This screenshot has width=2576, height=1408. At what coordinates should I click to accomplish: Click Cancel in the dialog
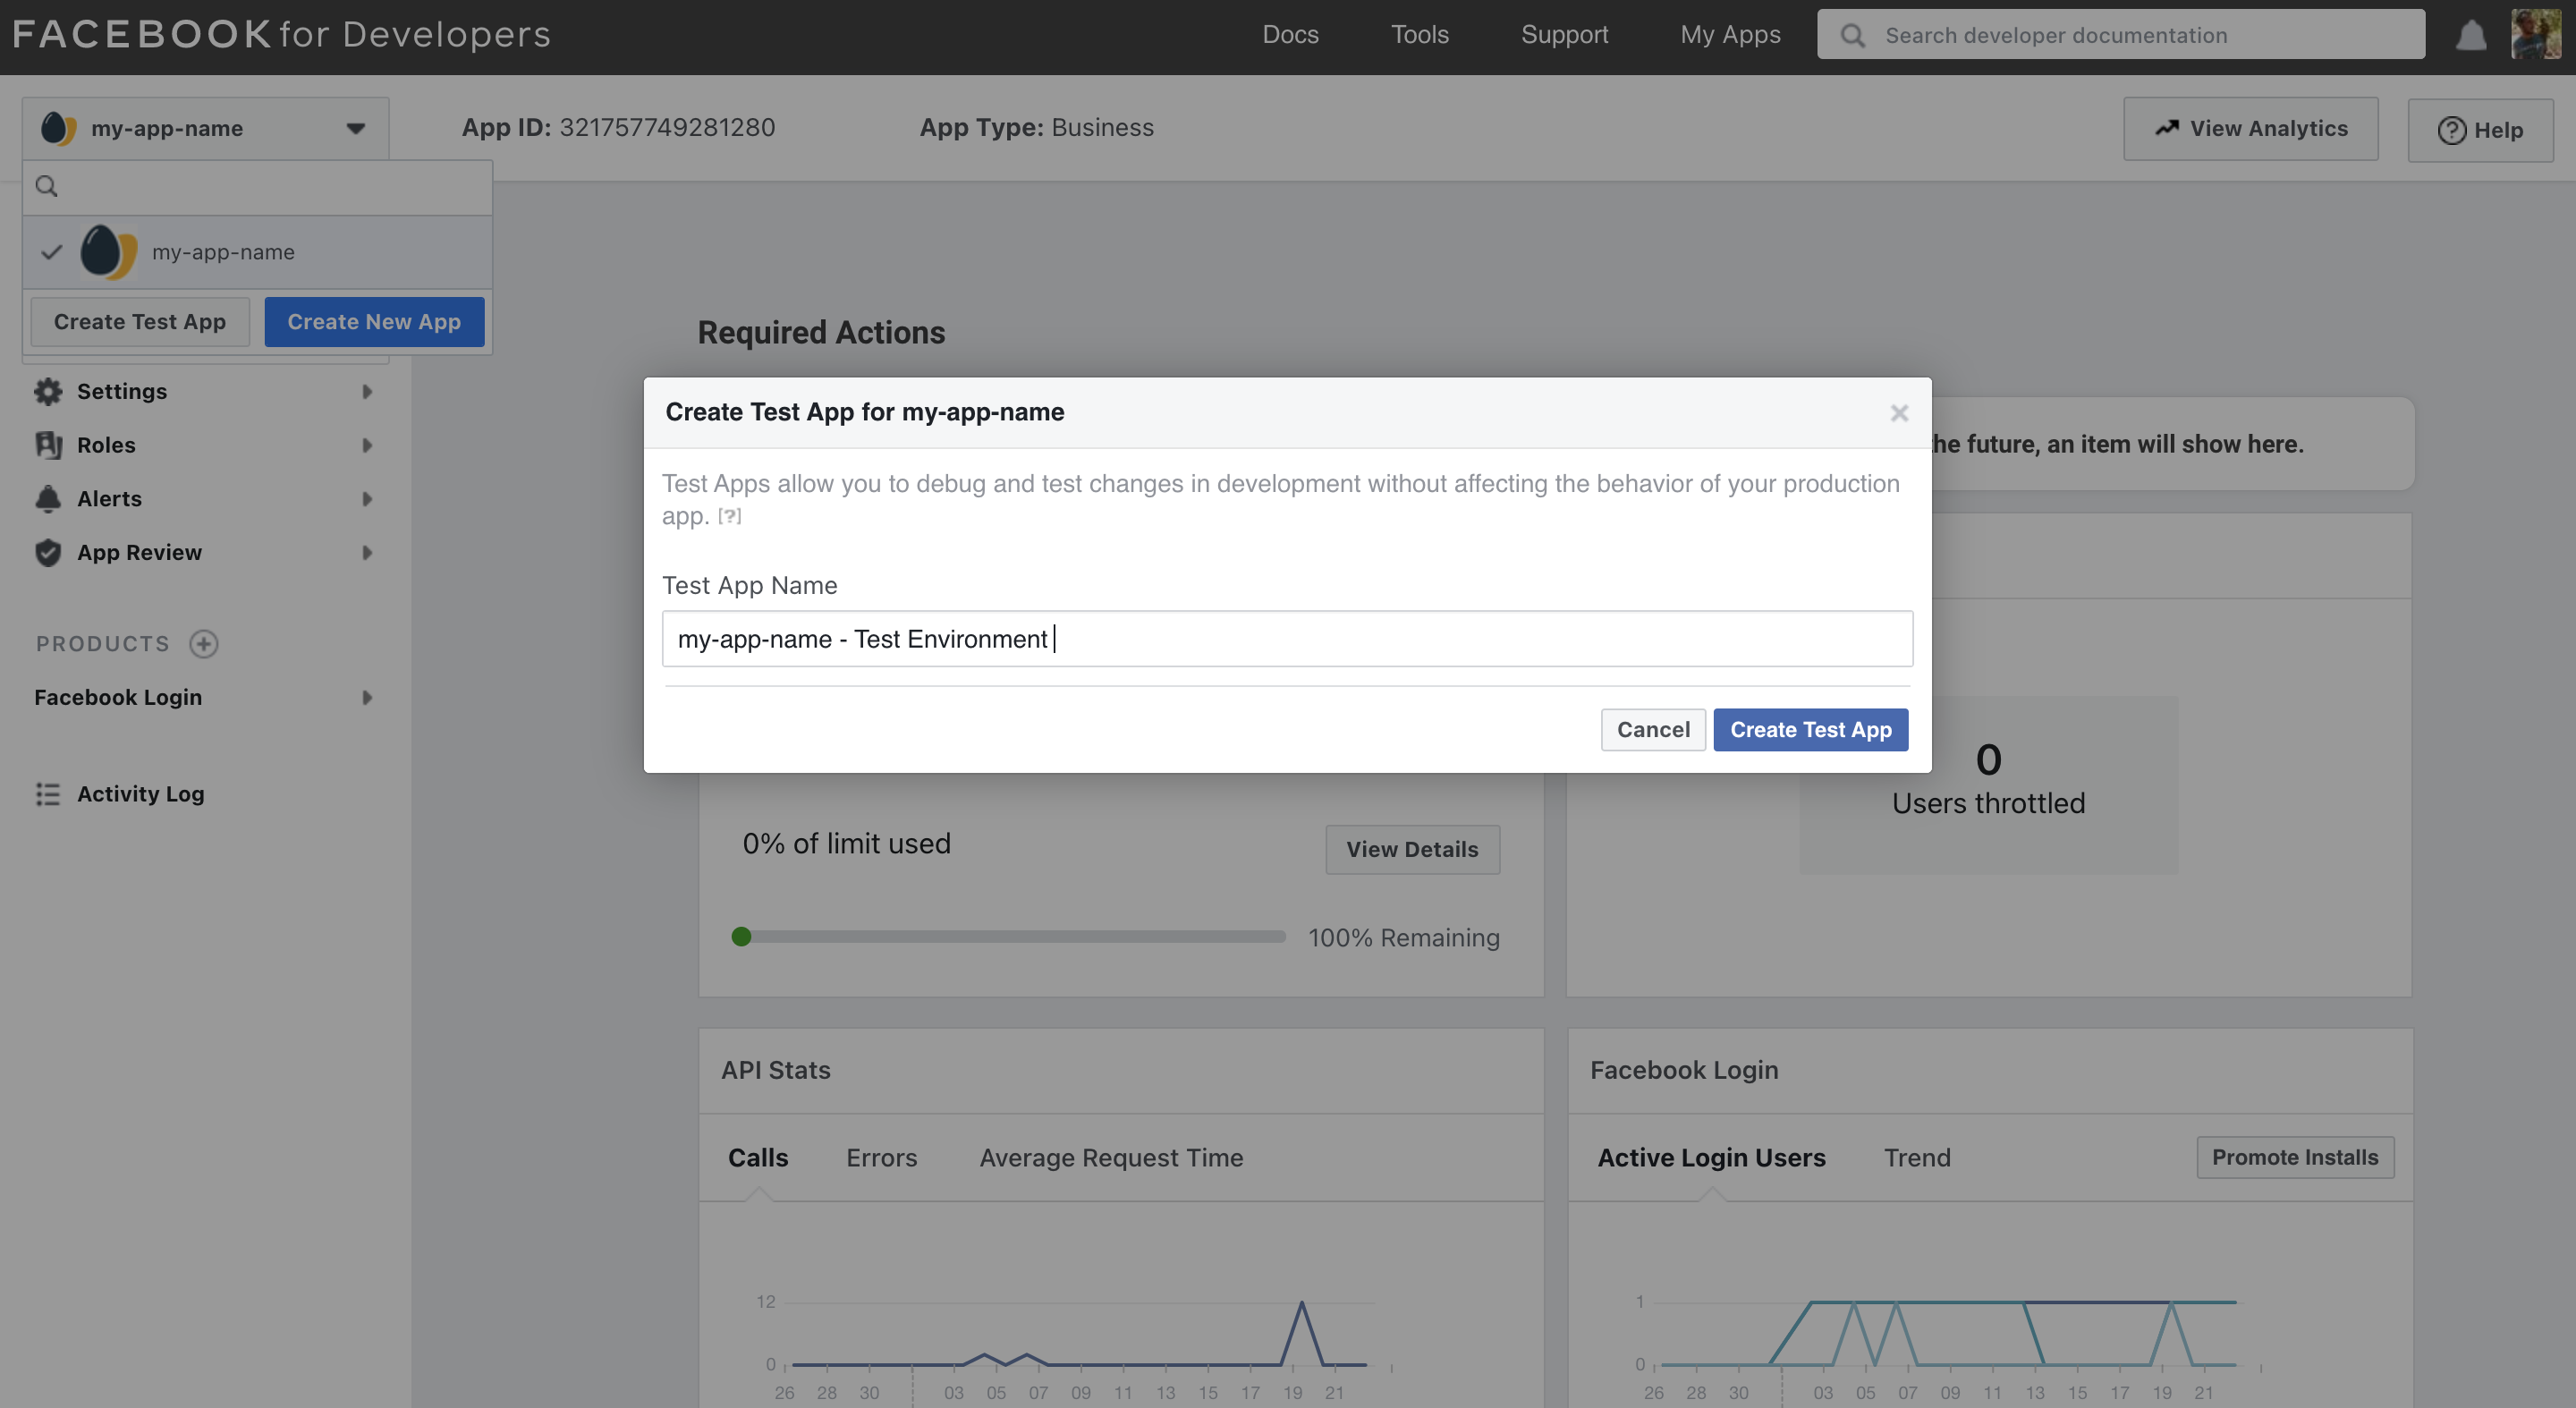click(x=1652, y=729)
